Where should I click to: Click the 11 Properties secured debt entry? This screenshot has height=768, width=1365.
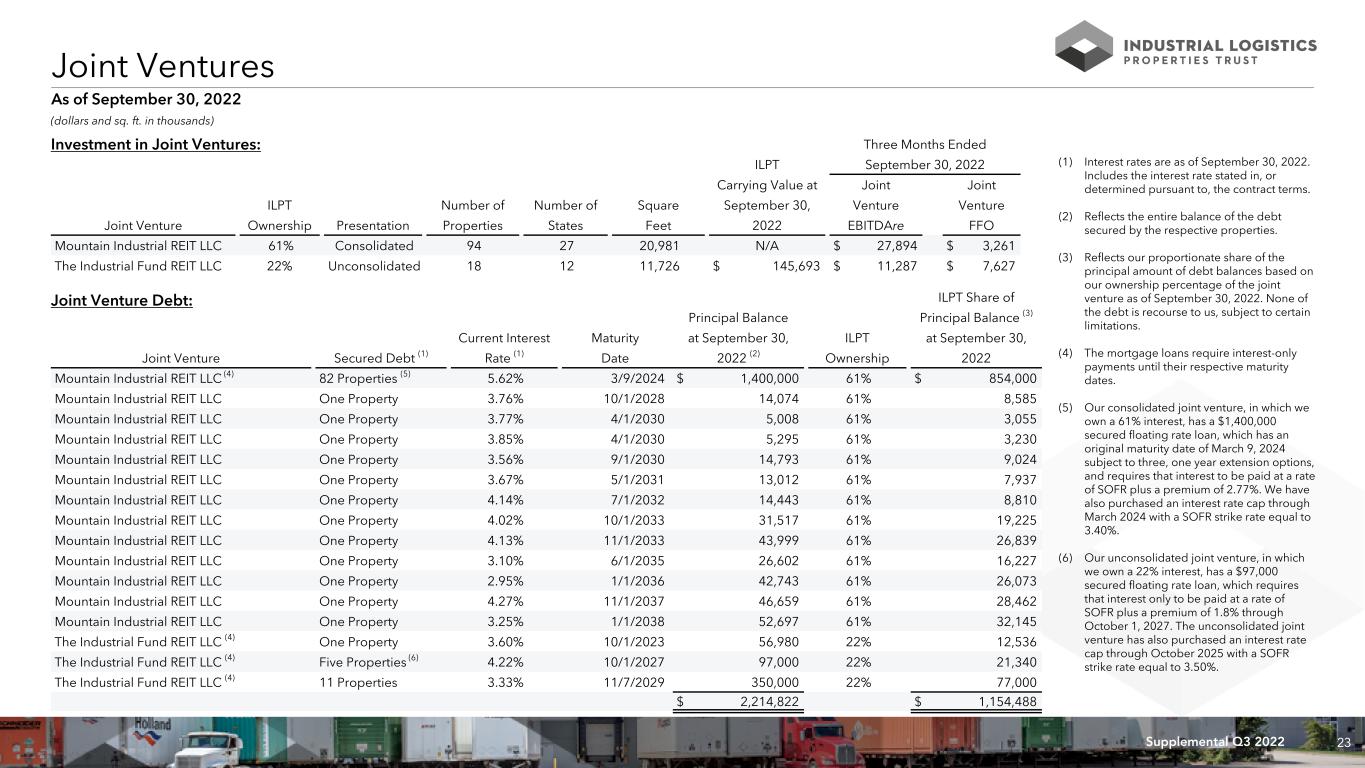coord(358,683)
